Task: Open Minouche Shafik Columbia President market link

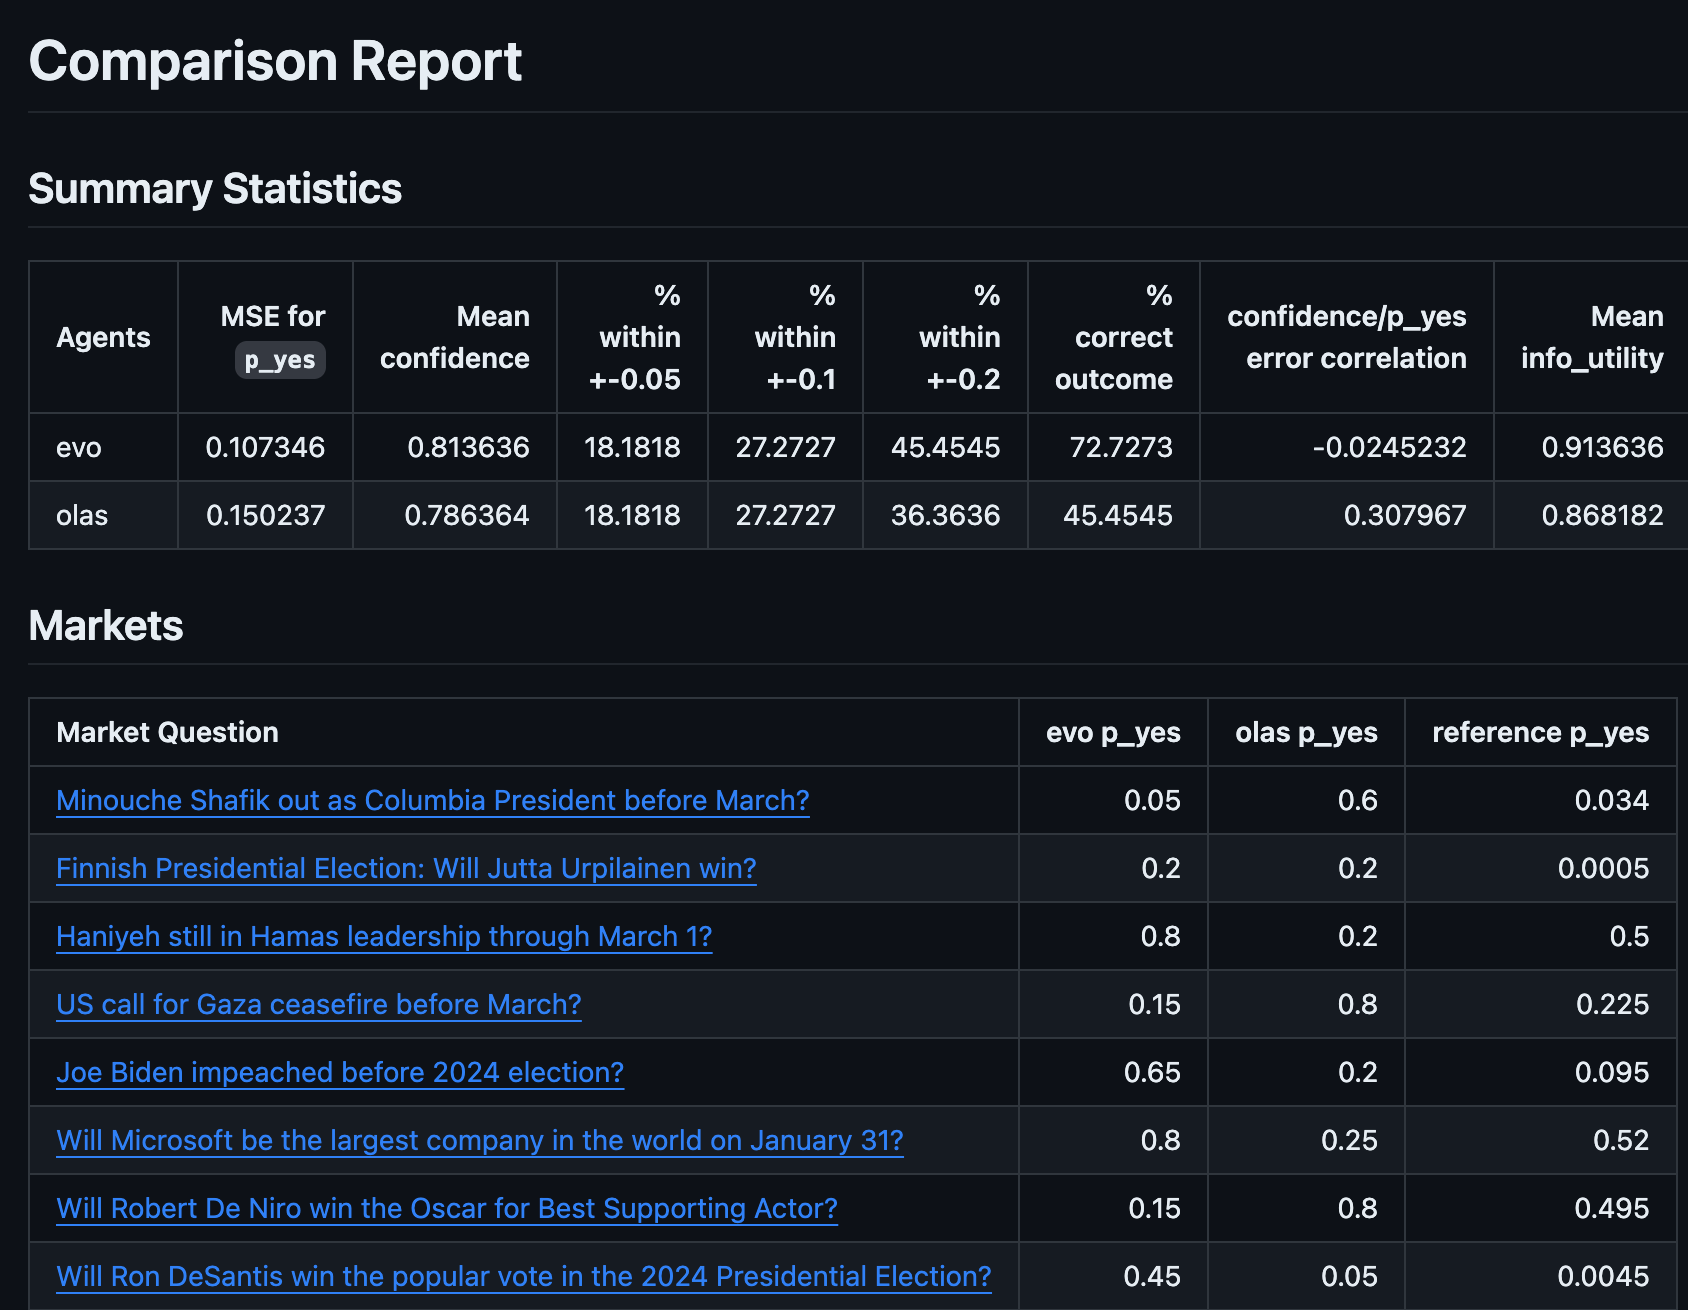Action: [433, 800]
